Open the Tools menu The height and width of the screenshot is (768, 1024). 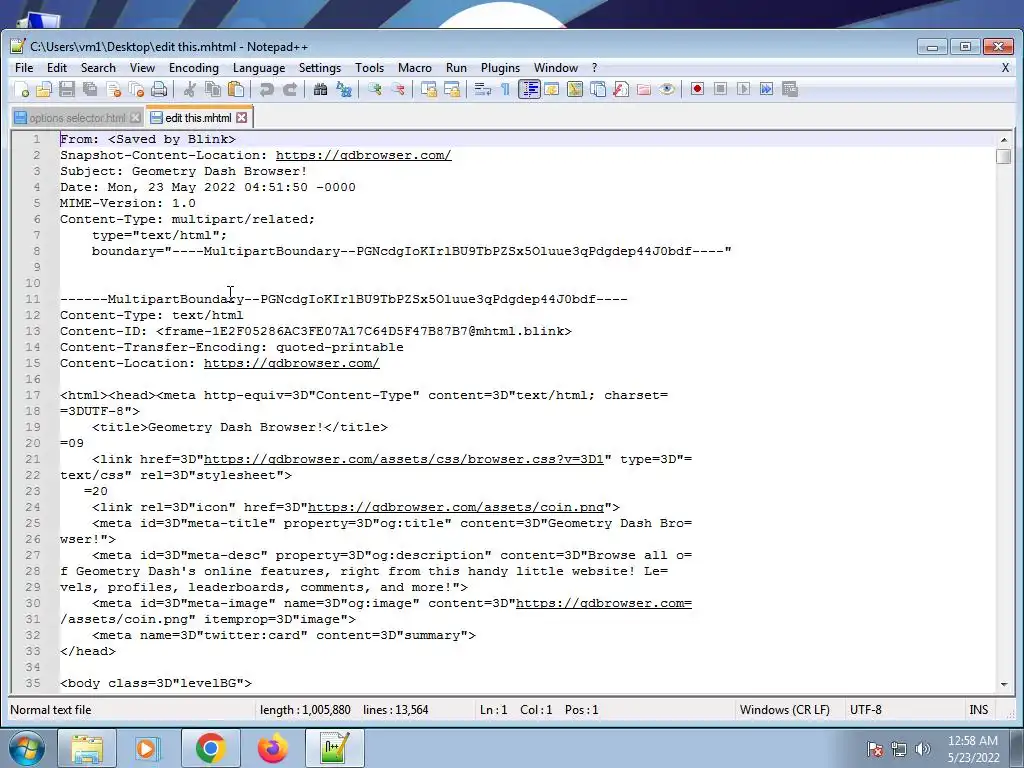(369, 68)
